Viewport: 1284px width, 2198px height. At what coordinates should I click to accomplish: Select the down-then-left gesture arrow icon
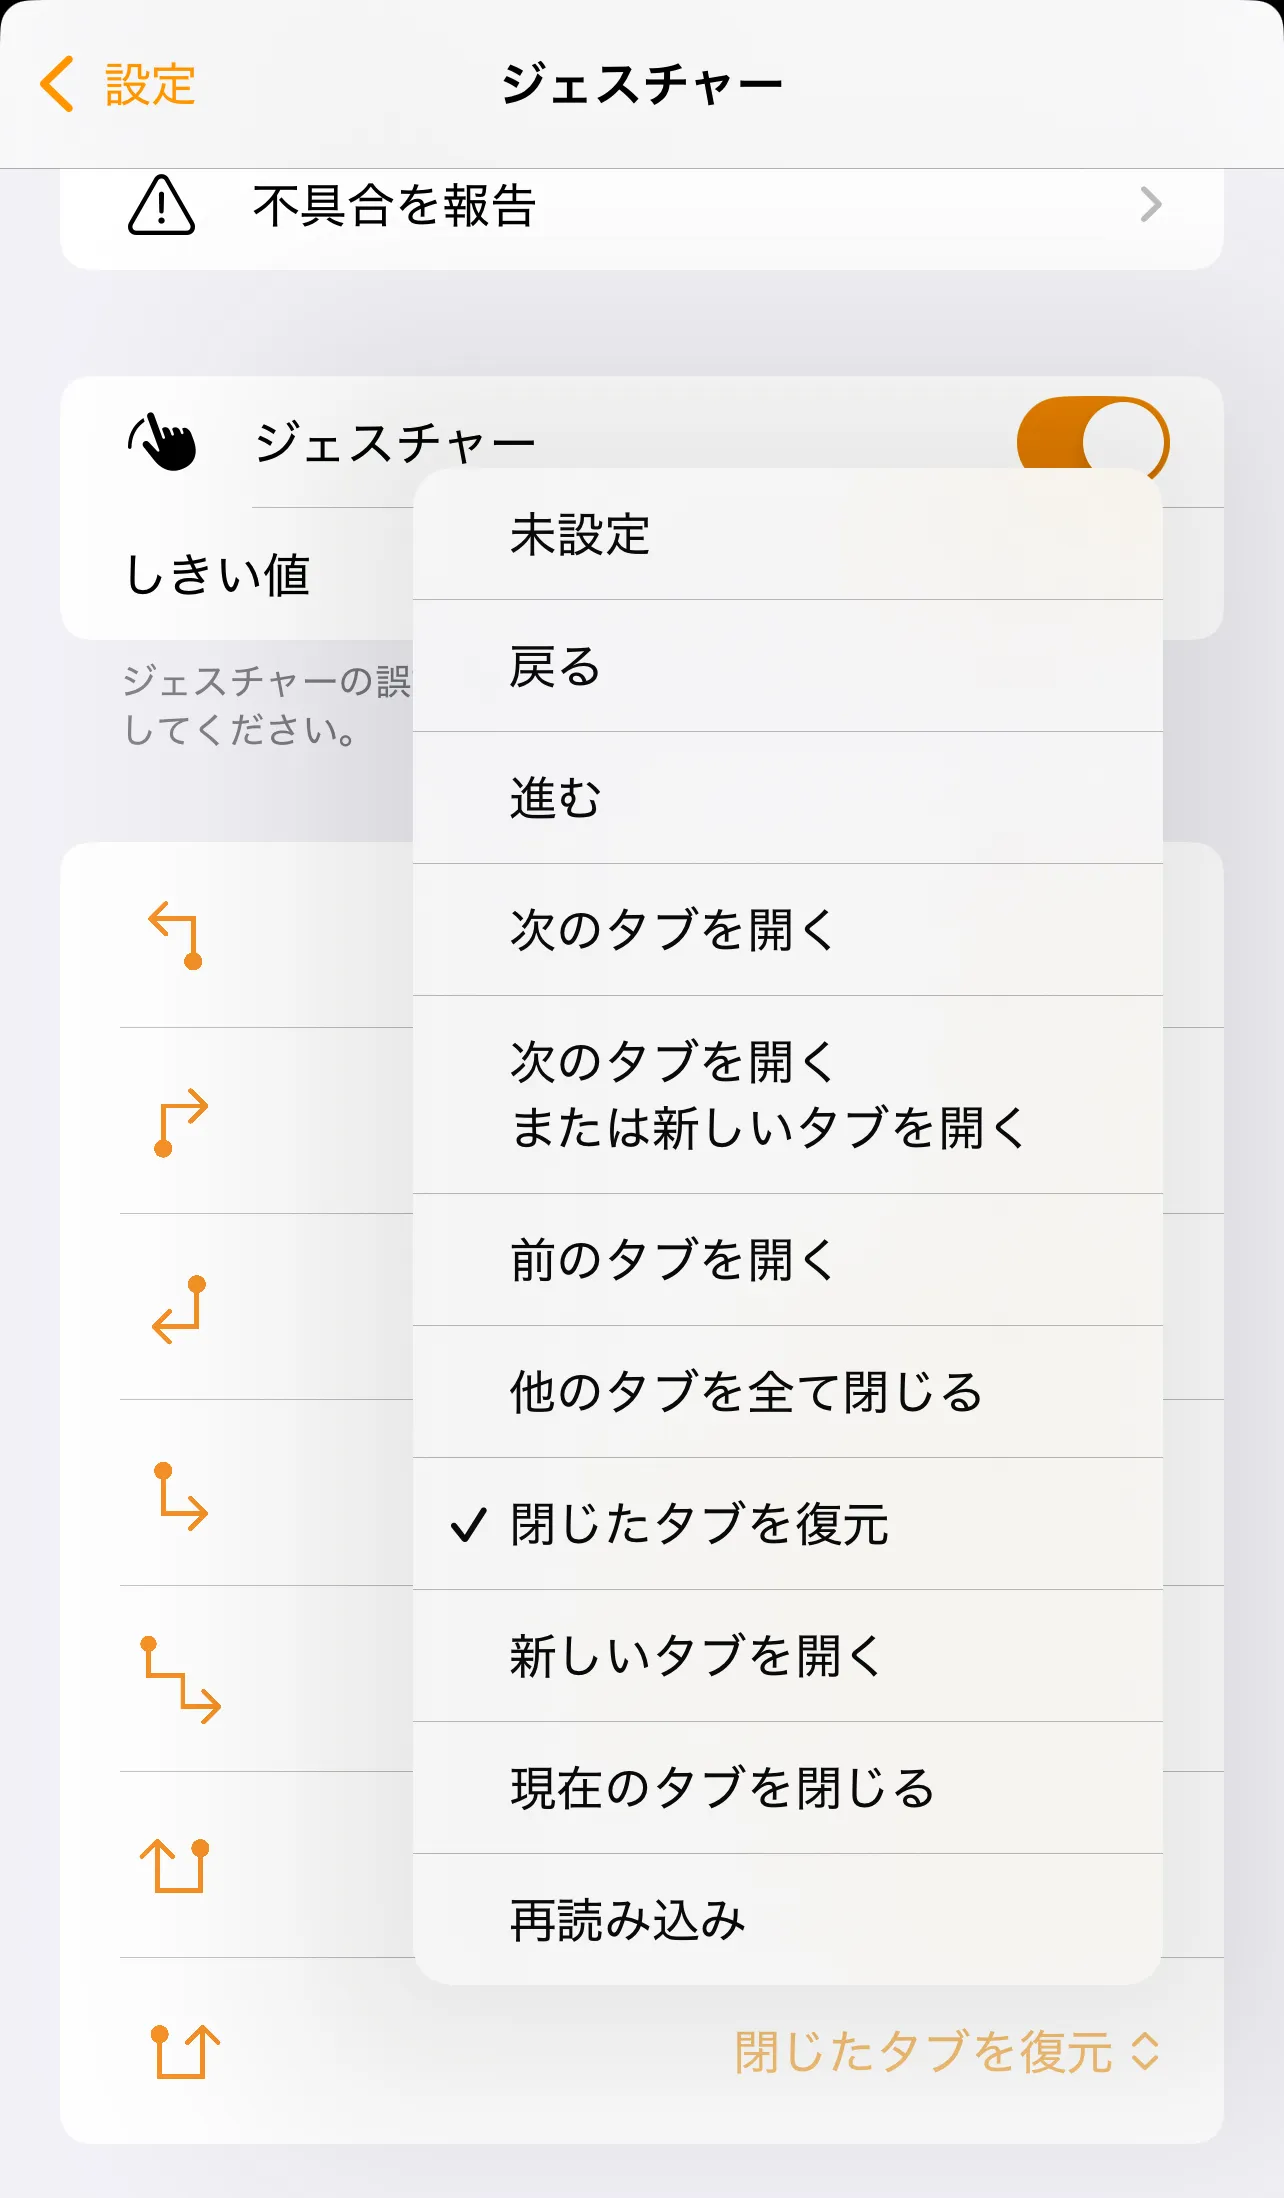pos(179,1308)
